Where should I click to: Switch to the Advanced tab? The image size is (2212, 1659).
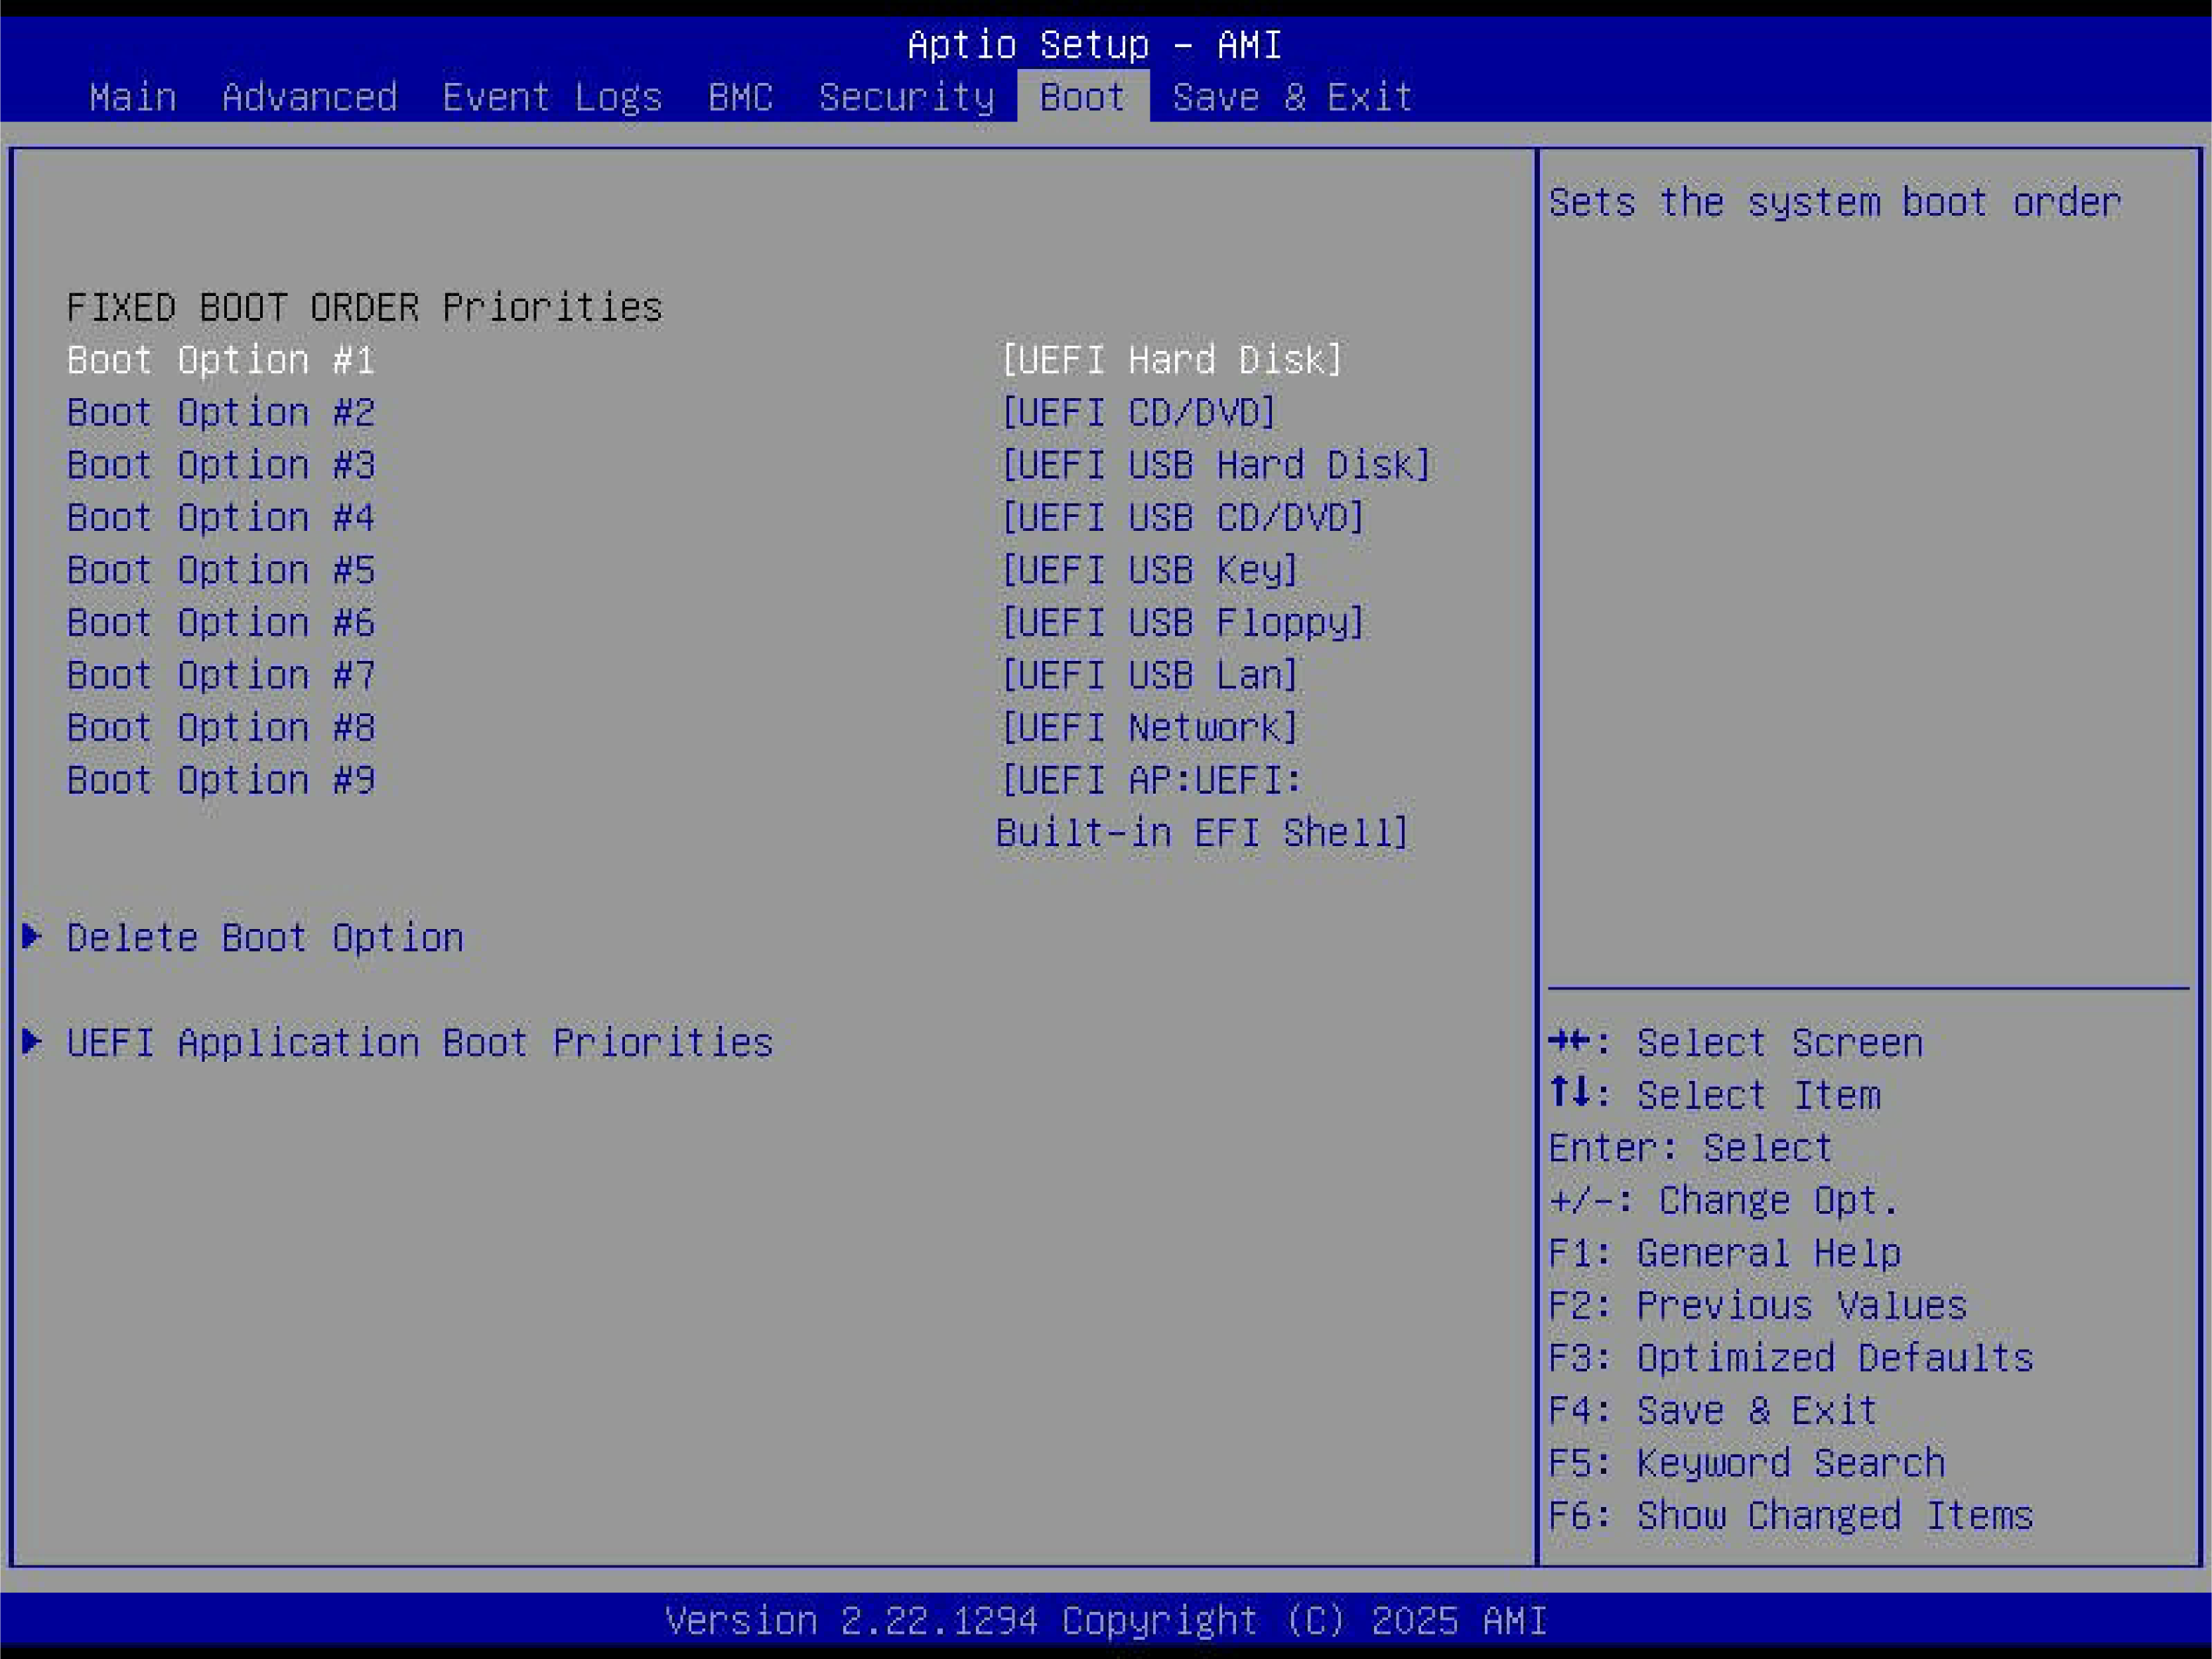[309, 97]
